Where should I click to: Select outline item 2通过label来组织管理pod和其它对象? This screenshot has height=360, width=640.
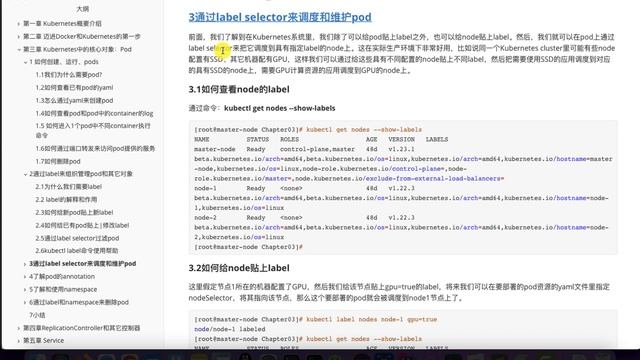coord(81,174)
